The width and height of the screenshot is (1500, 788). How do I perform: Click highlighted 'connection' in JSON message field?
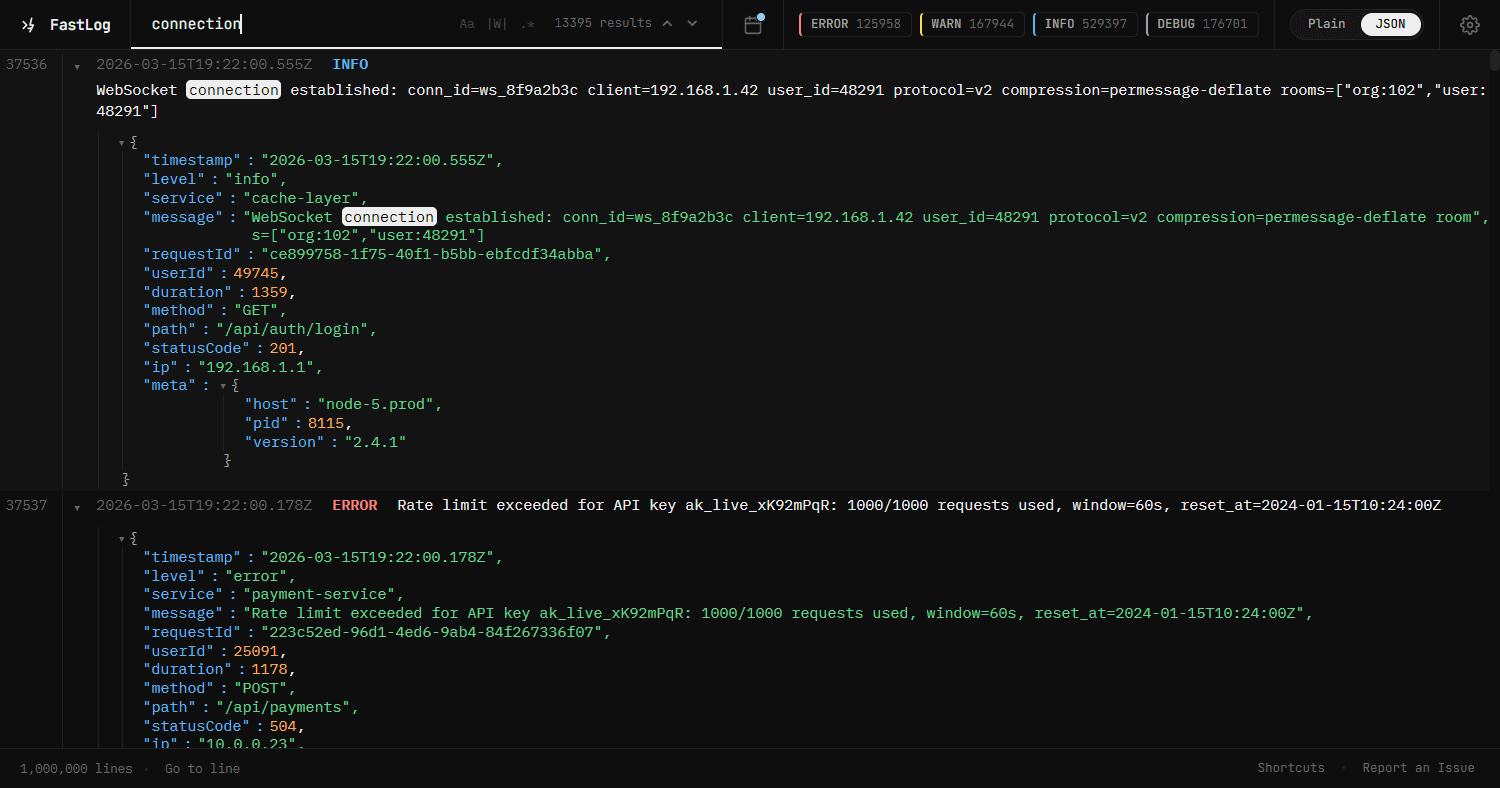[x=389, y=217]
